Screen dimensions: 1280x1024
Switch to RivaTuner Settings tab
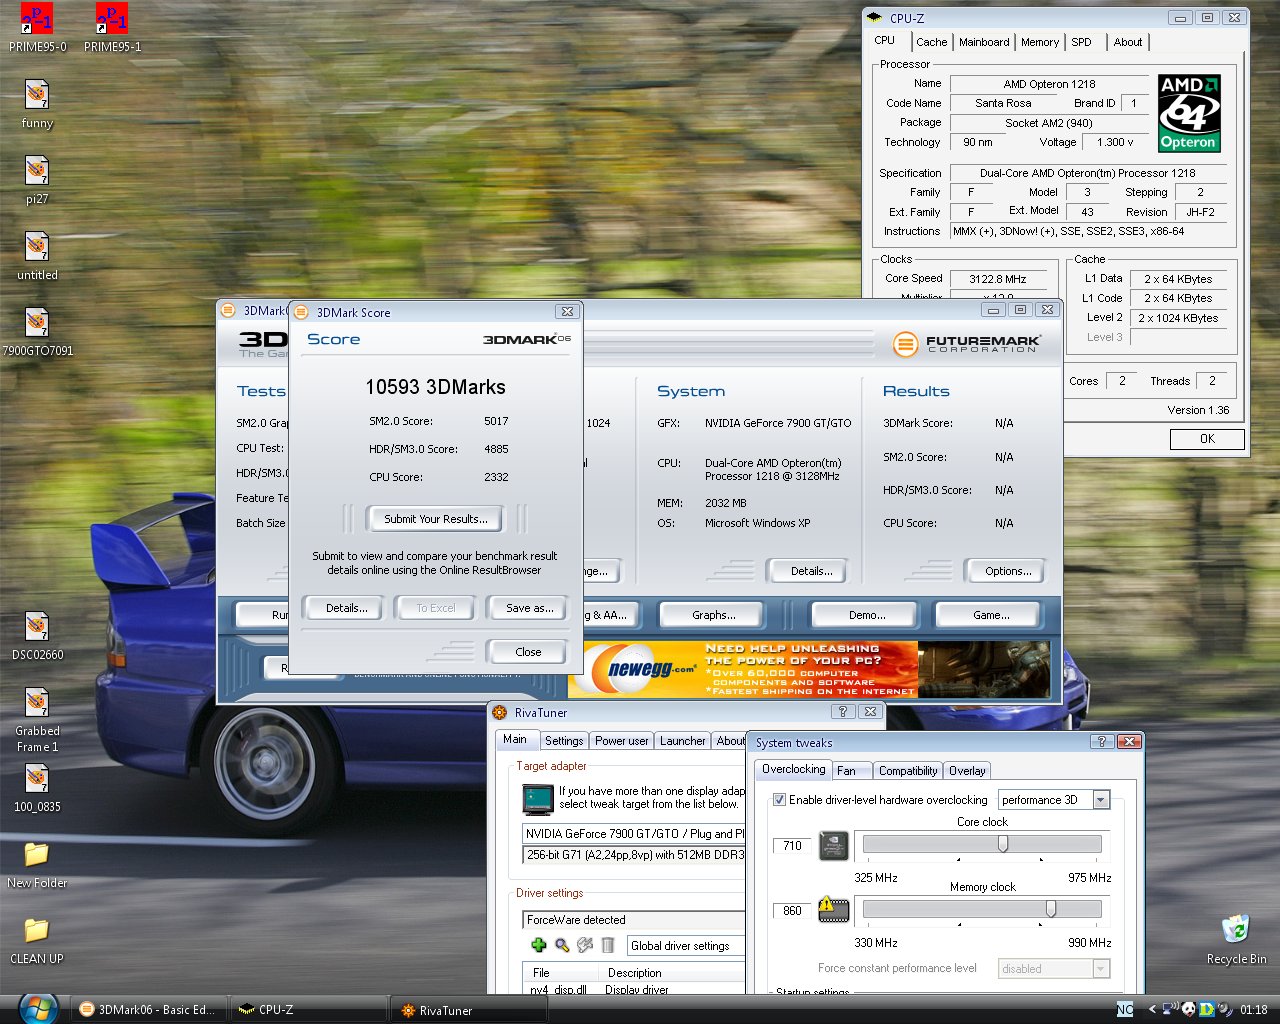pyautogui.click(x=564, y=741)
